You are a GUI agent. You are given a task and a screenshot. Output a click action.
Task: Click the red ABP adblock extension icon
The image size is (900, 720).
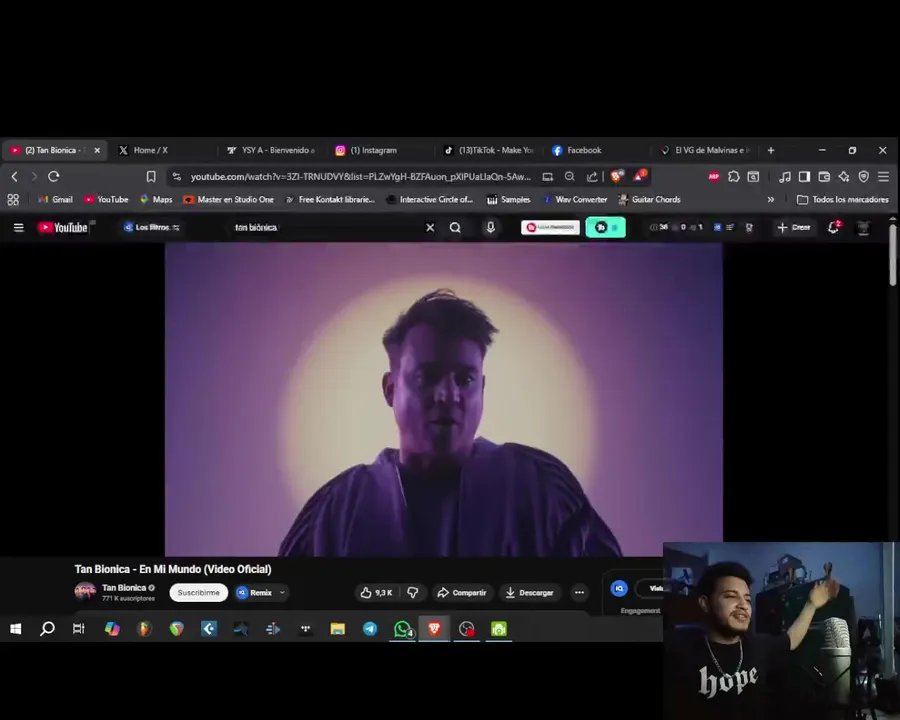point(713,177)
